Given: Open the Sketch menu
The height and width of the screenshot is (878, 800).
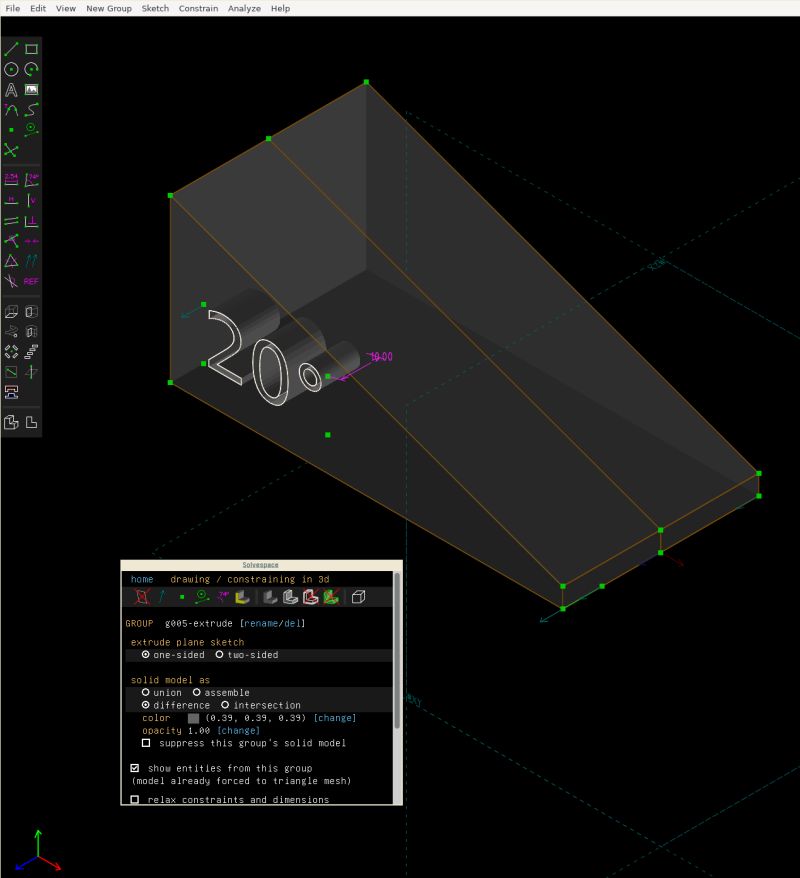Looking at the screenshot, I should click(155, 8).
